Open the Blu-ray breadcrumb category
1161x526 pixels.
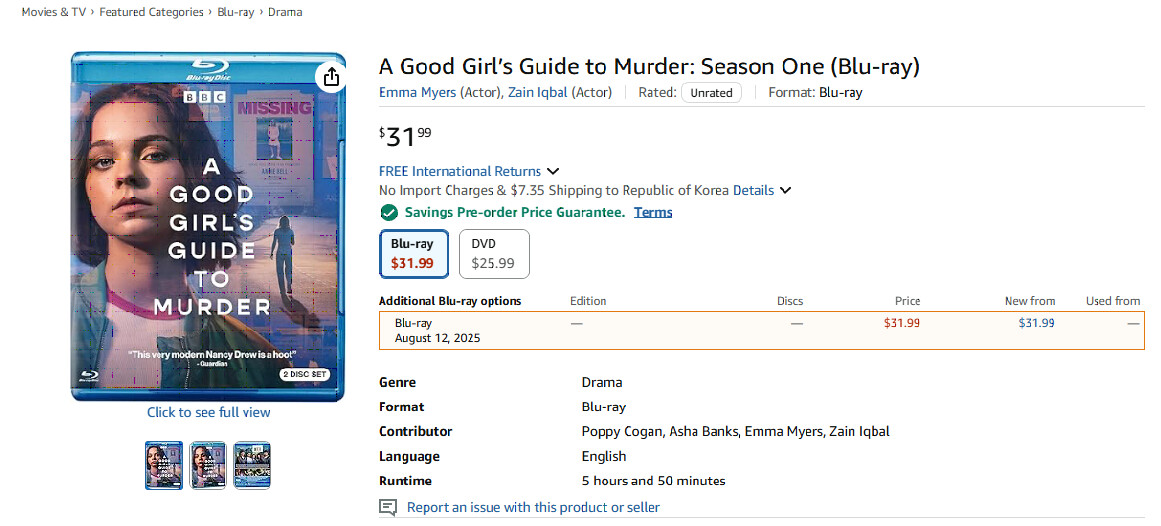click(x=236, y=12)
